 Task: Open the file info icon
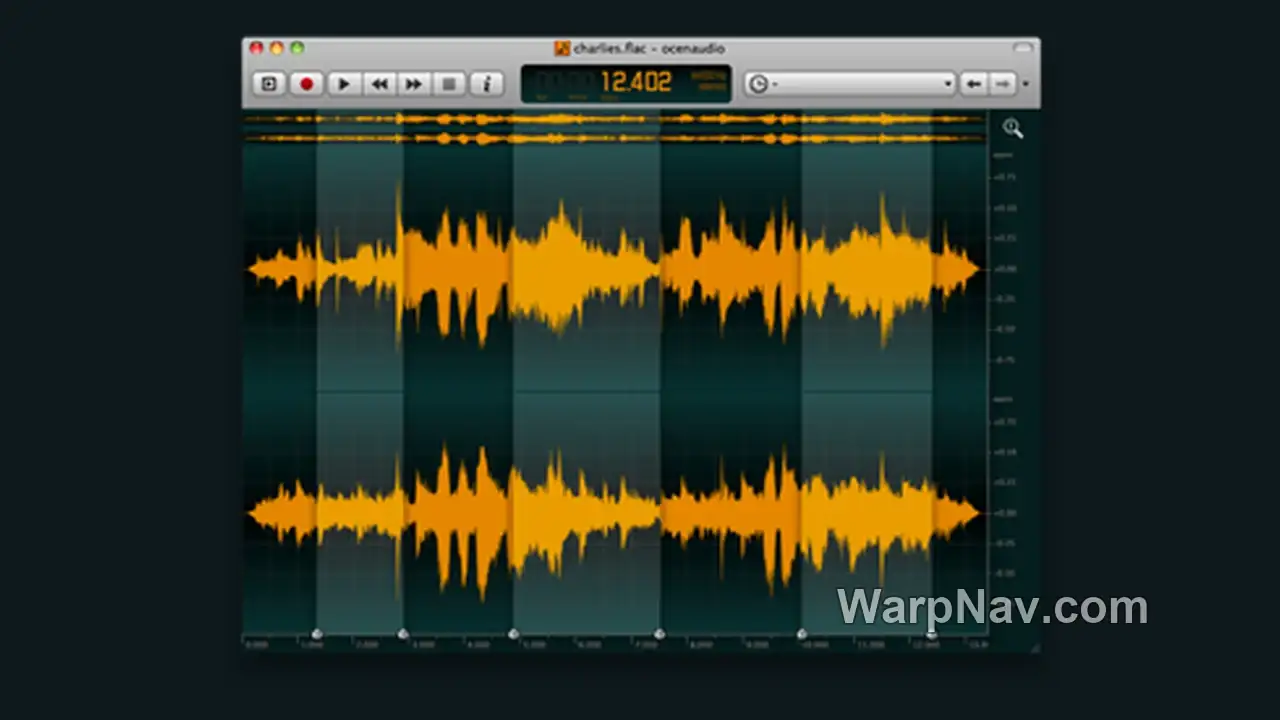tap(486, 84)
